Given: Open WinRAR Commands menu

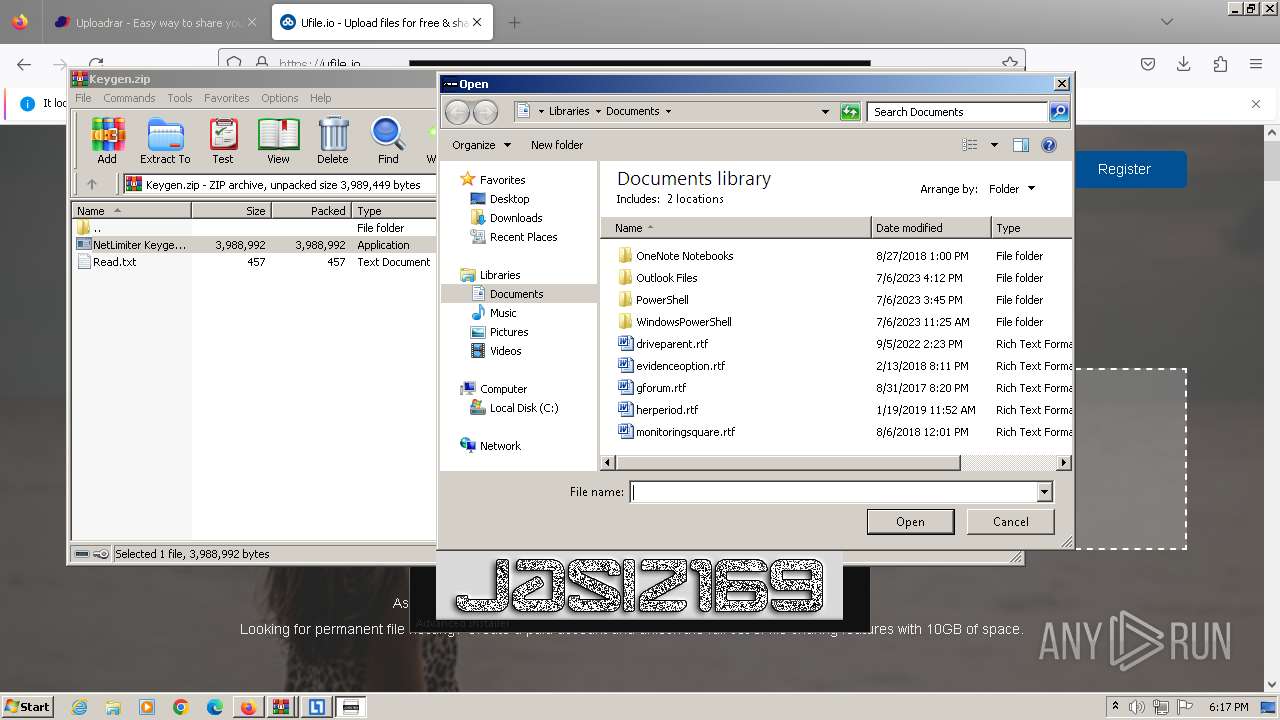Looking at the screenshot, I should 129,98.
